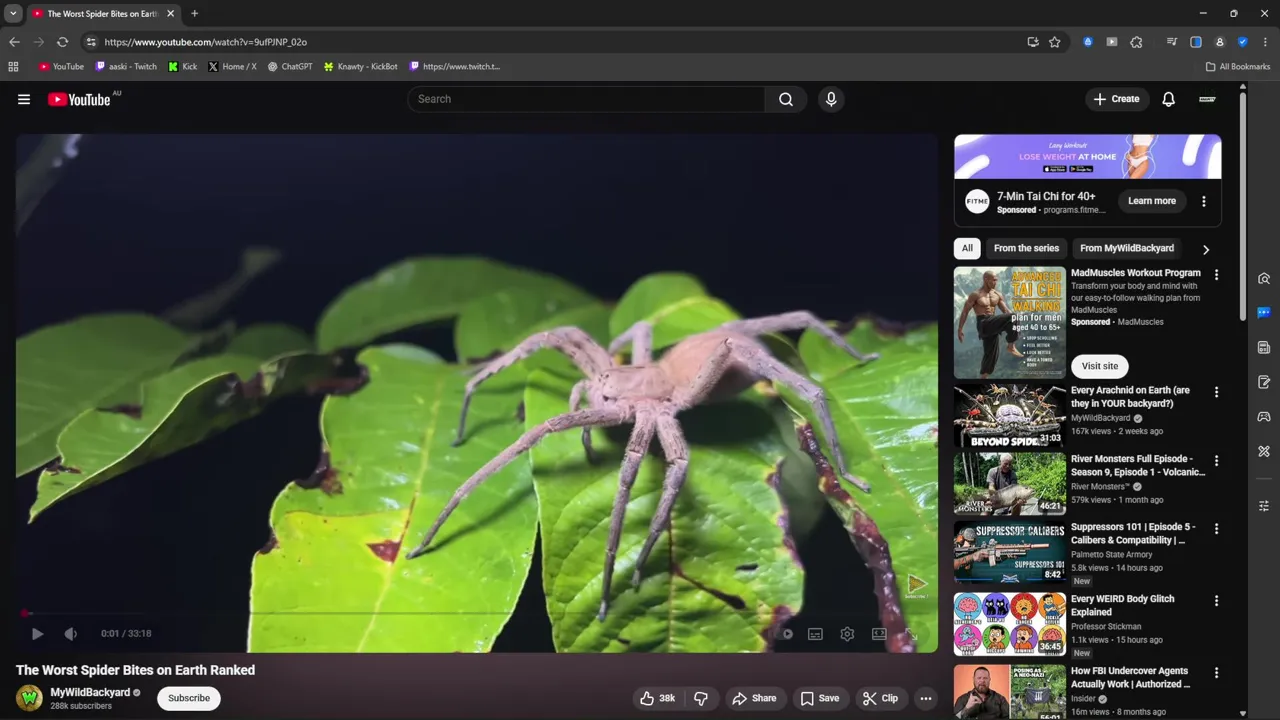Open browser extensions puzzle icon
The height and width of the screenshot is (720, 1280).
point(1136,42)
